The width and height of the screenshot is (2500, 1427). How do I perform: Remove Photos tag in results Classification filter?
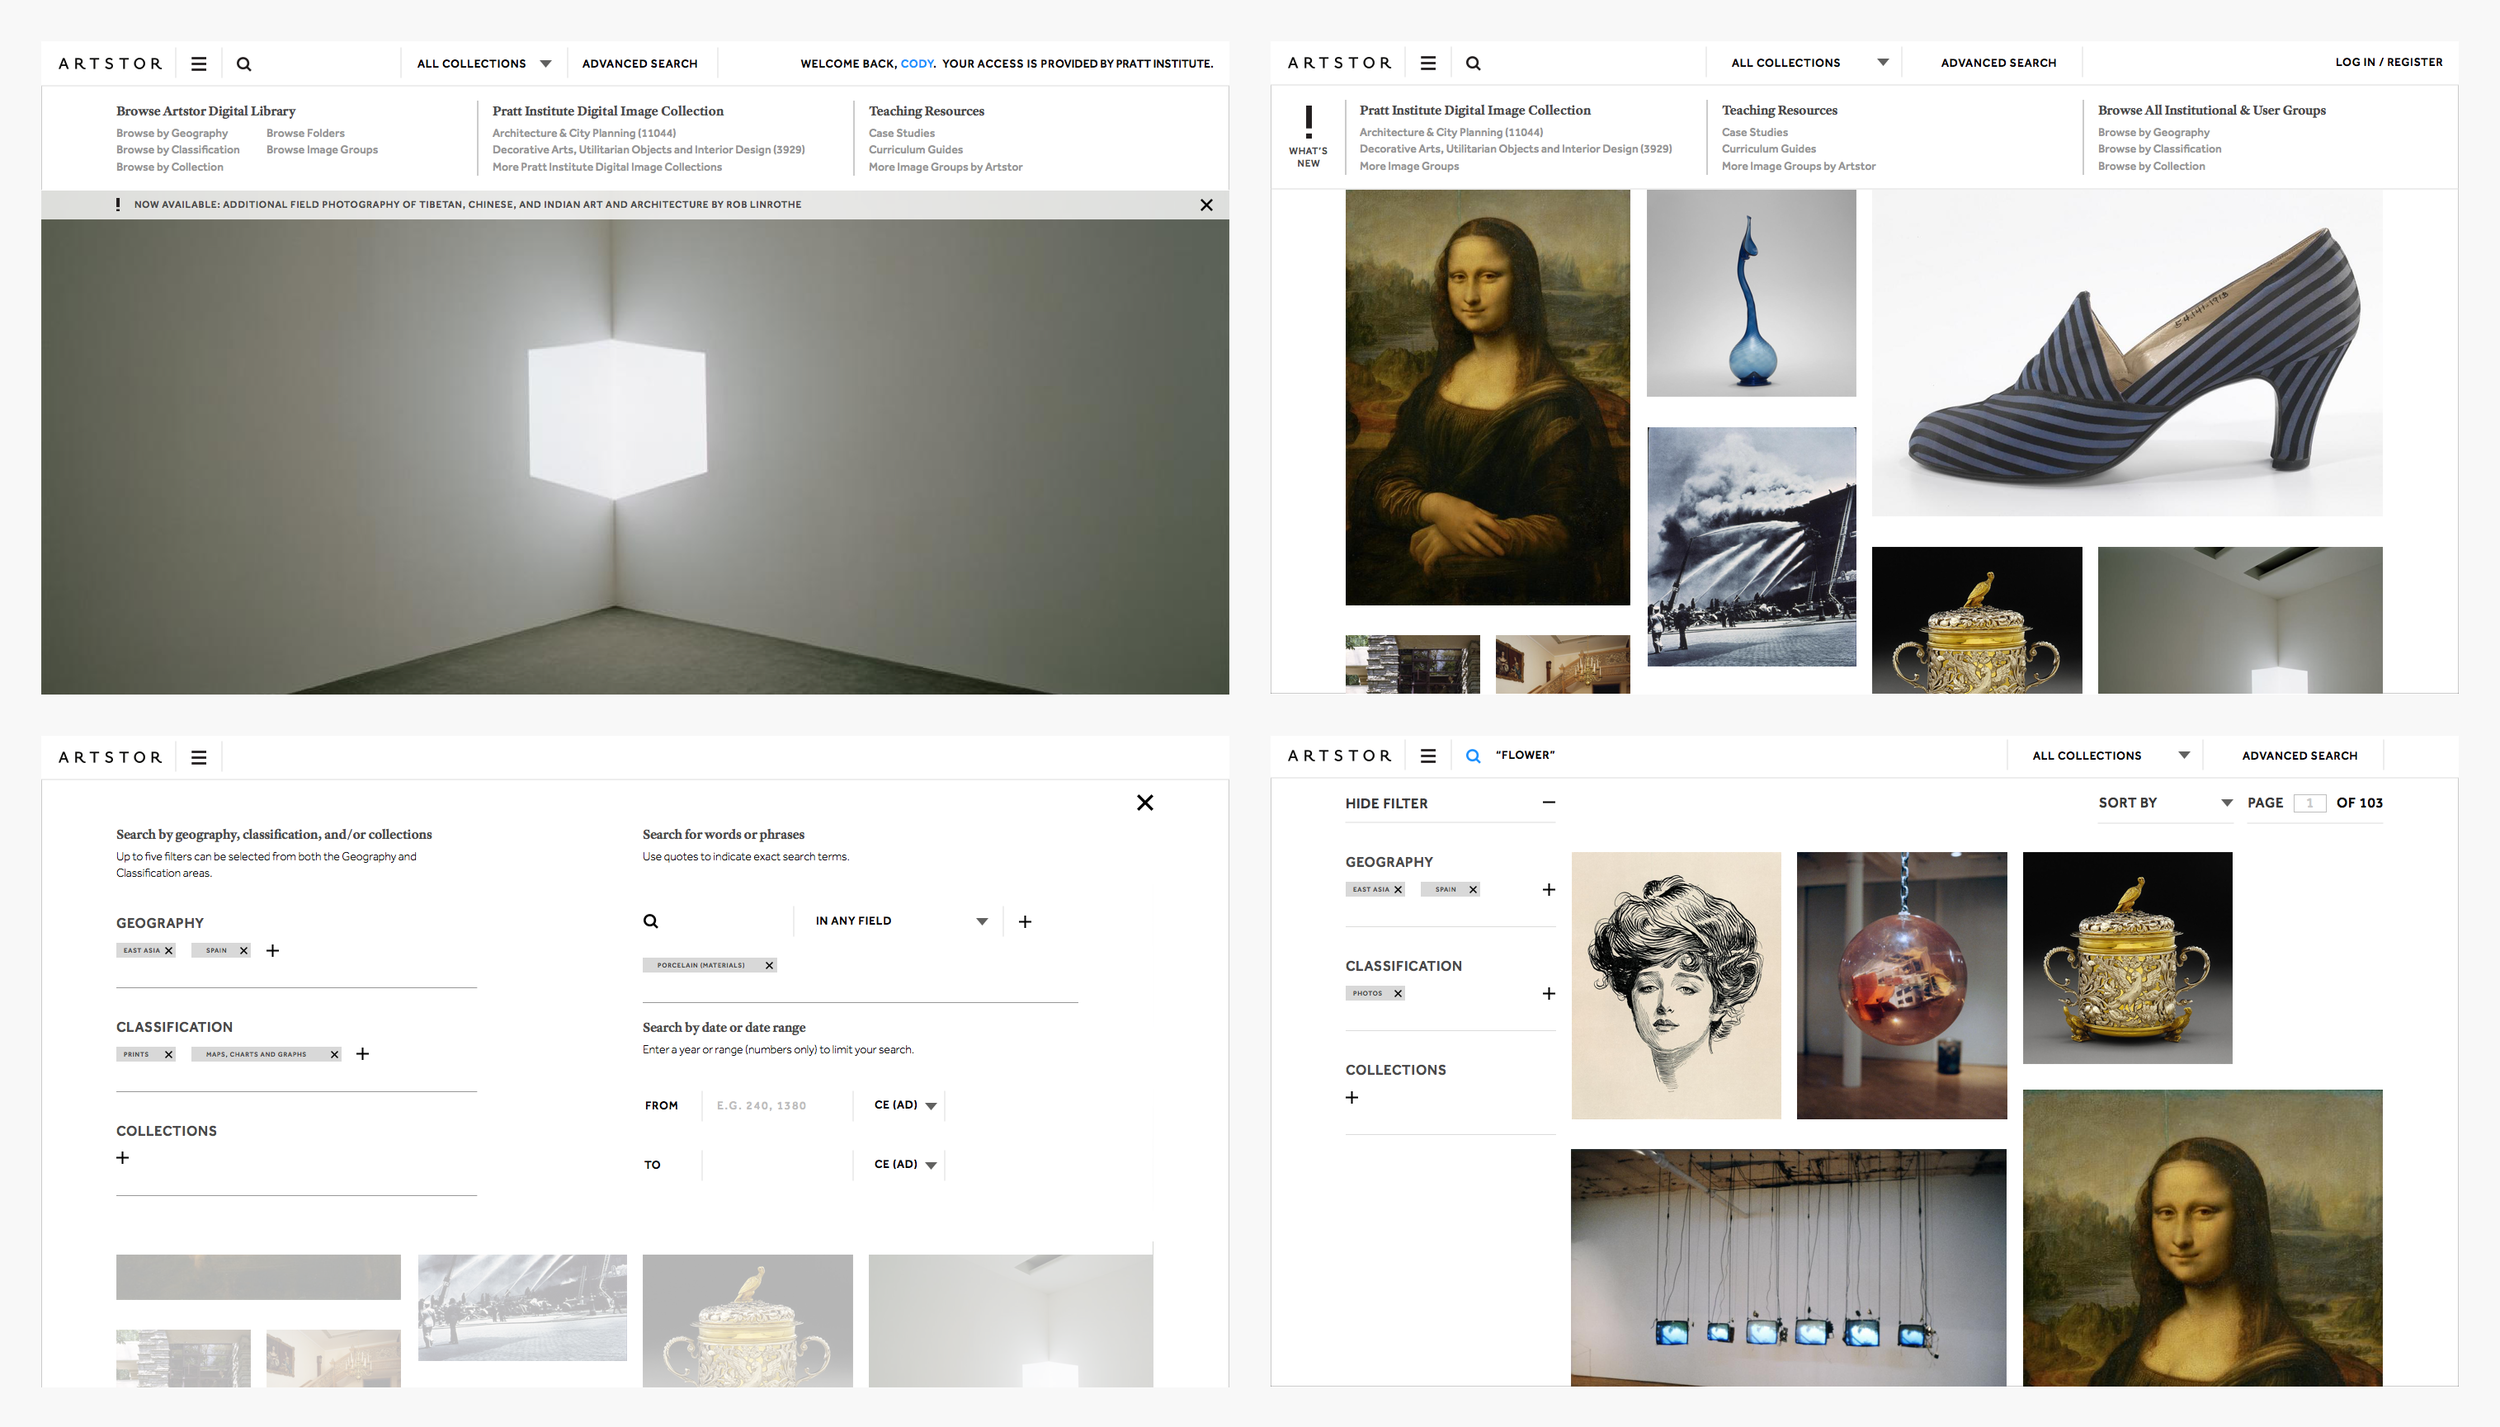point(1398,994)
